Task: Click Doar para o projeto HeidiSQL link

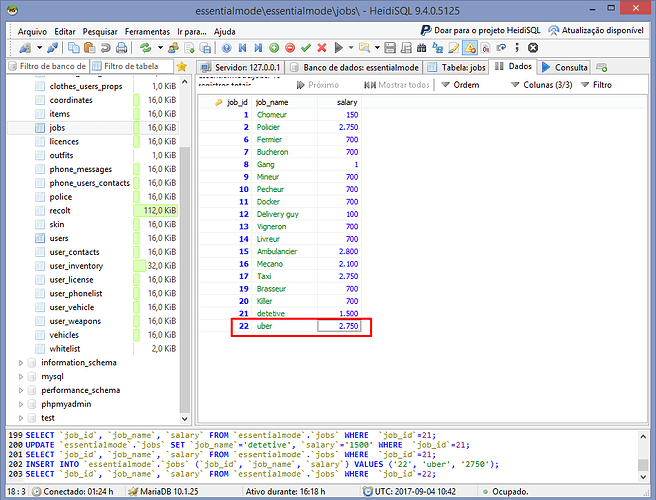Action: pos(480,30)
